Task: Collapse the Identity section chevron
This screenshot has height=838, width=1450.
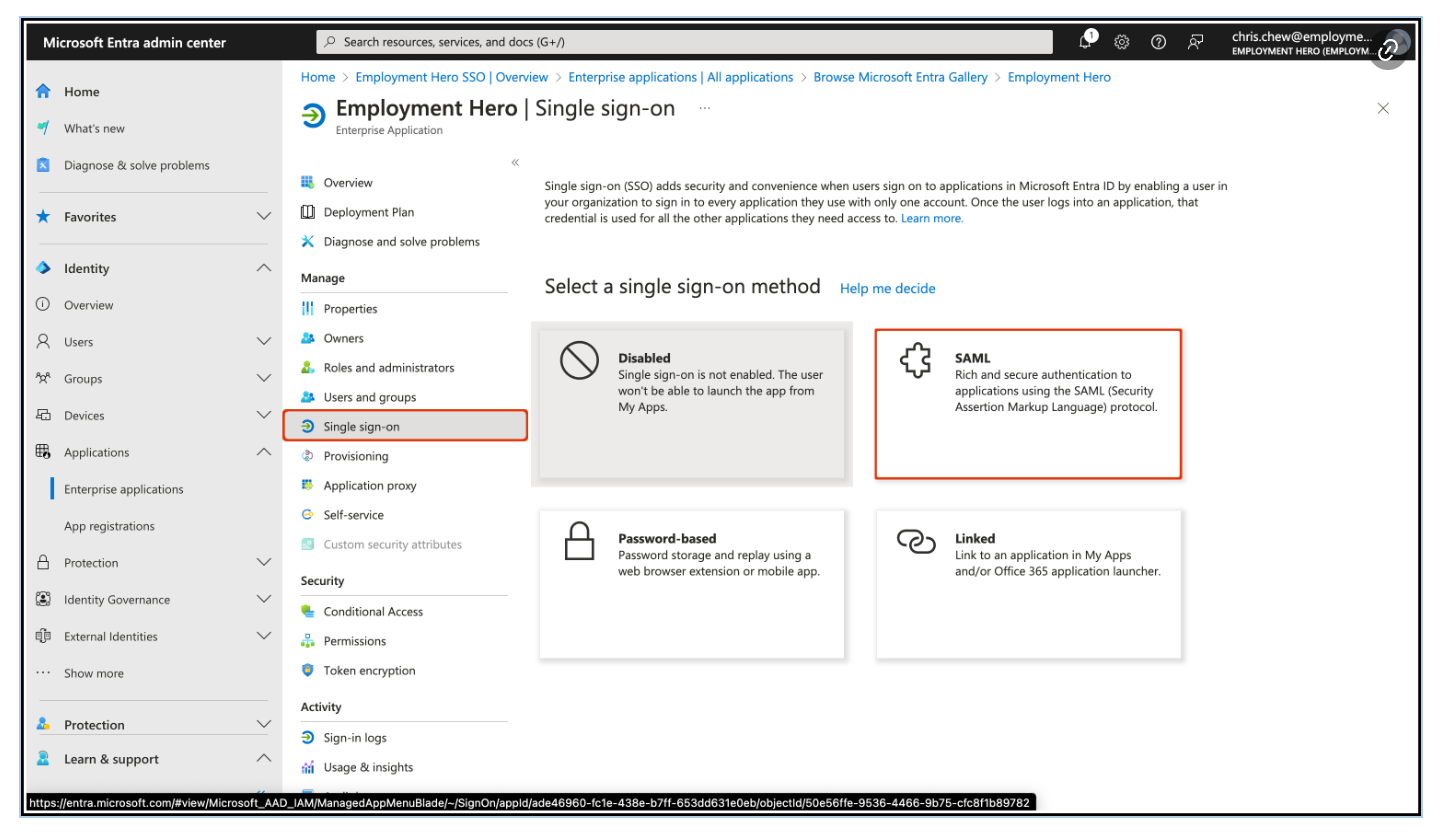Action: click(264, 268)
